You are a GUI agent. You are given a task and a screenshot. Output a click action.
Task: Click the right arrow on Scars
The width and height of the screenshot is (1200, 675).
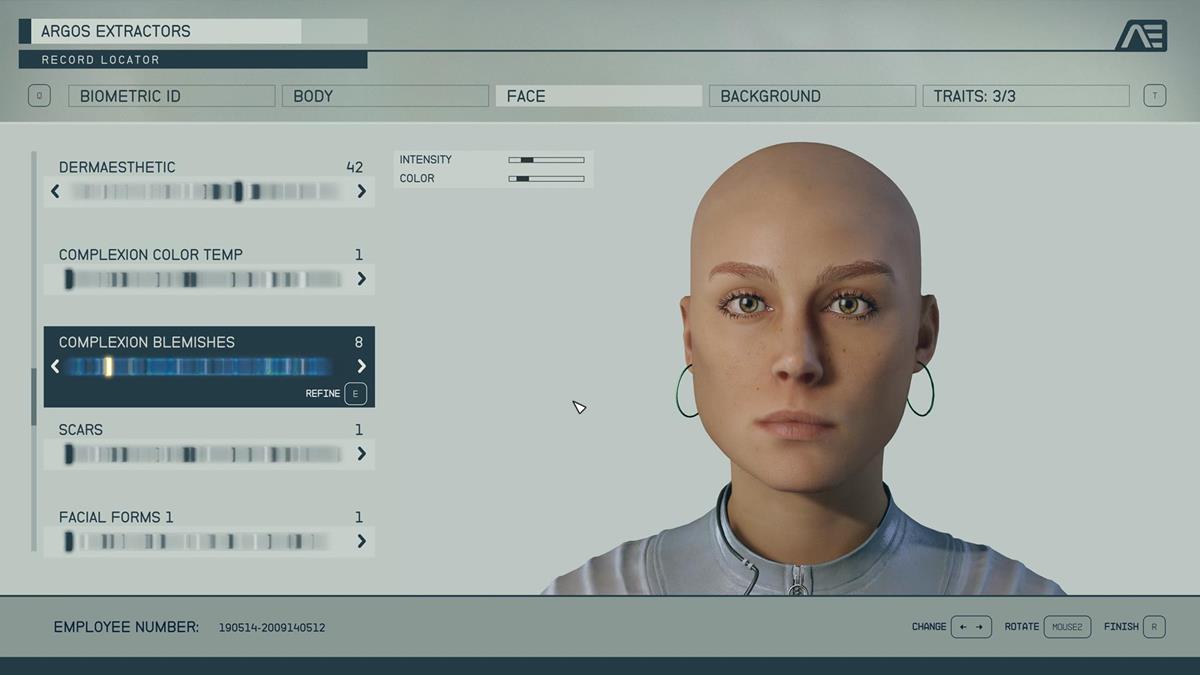(x=362, y=454)
